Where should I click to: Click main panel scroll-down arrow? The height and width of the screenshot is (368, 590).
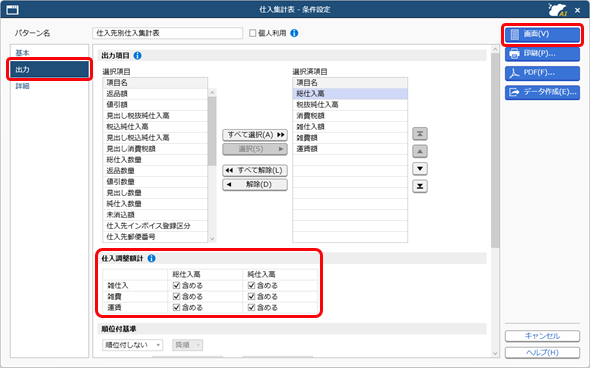[495, 353]
